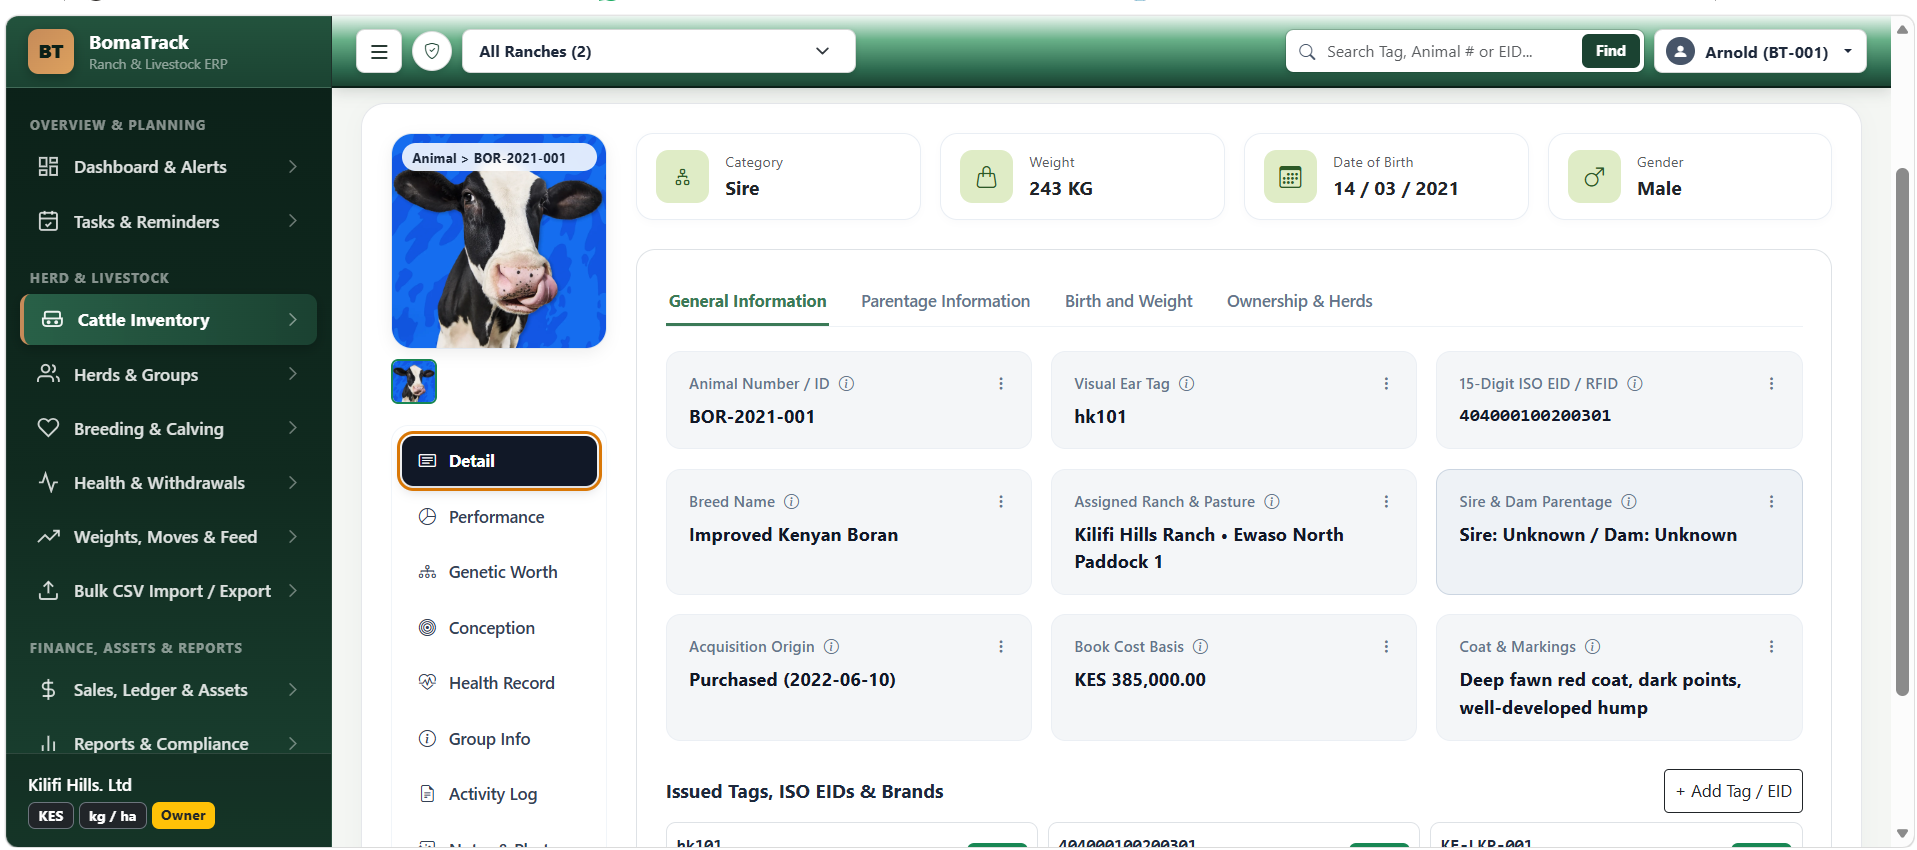
Task: Expand Dashboard & Alerts in sidebar
Action: pyautogui.click(x=168, y=167)
